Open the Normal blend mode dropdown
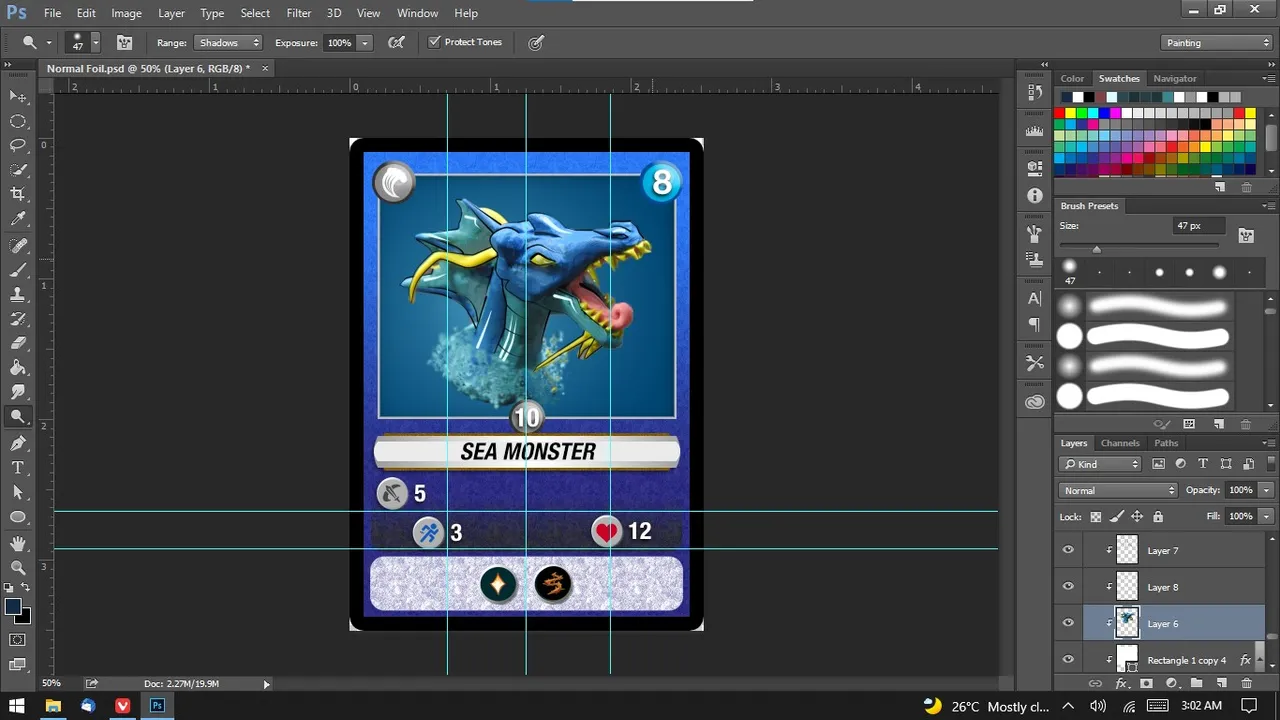The image size is (1280, 720). pyautogui.click(x=1118, y=490)
